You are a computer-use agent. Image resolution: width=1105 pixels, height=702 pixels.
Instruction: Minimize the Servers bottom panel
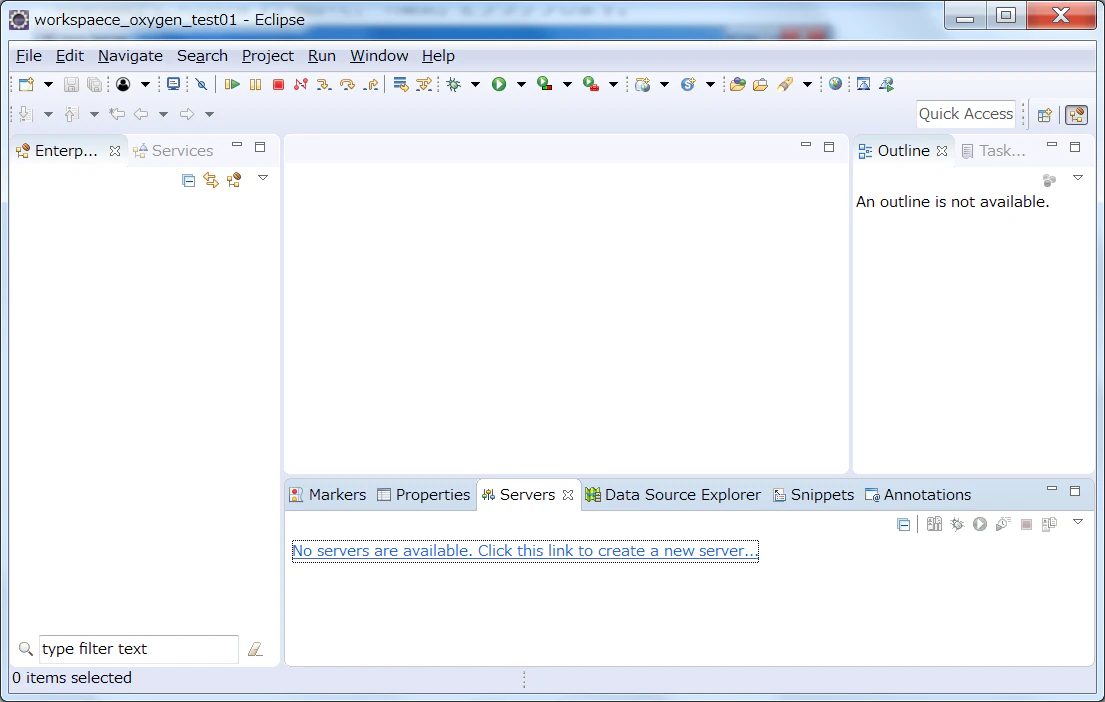pyautogui.click(x=1051, y=489)
